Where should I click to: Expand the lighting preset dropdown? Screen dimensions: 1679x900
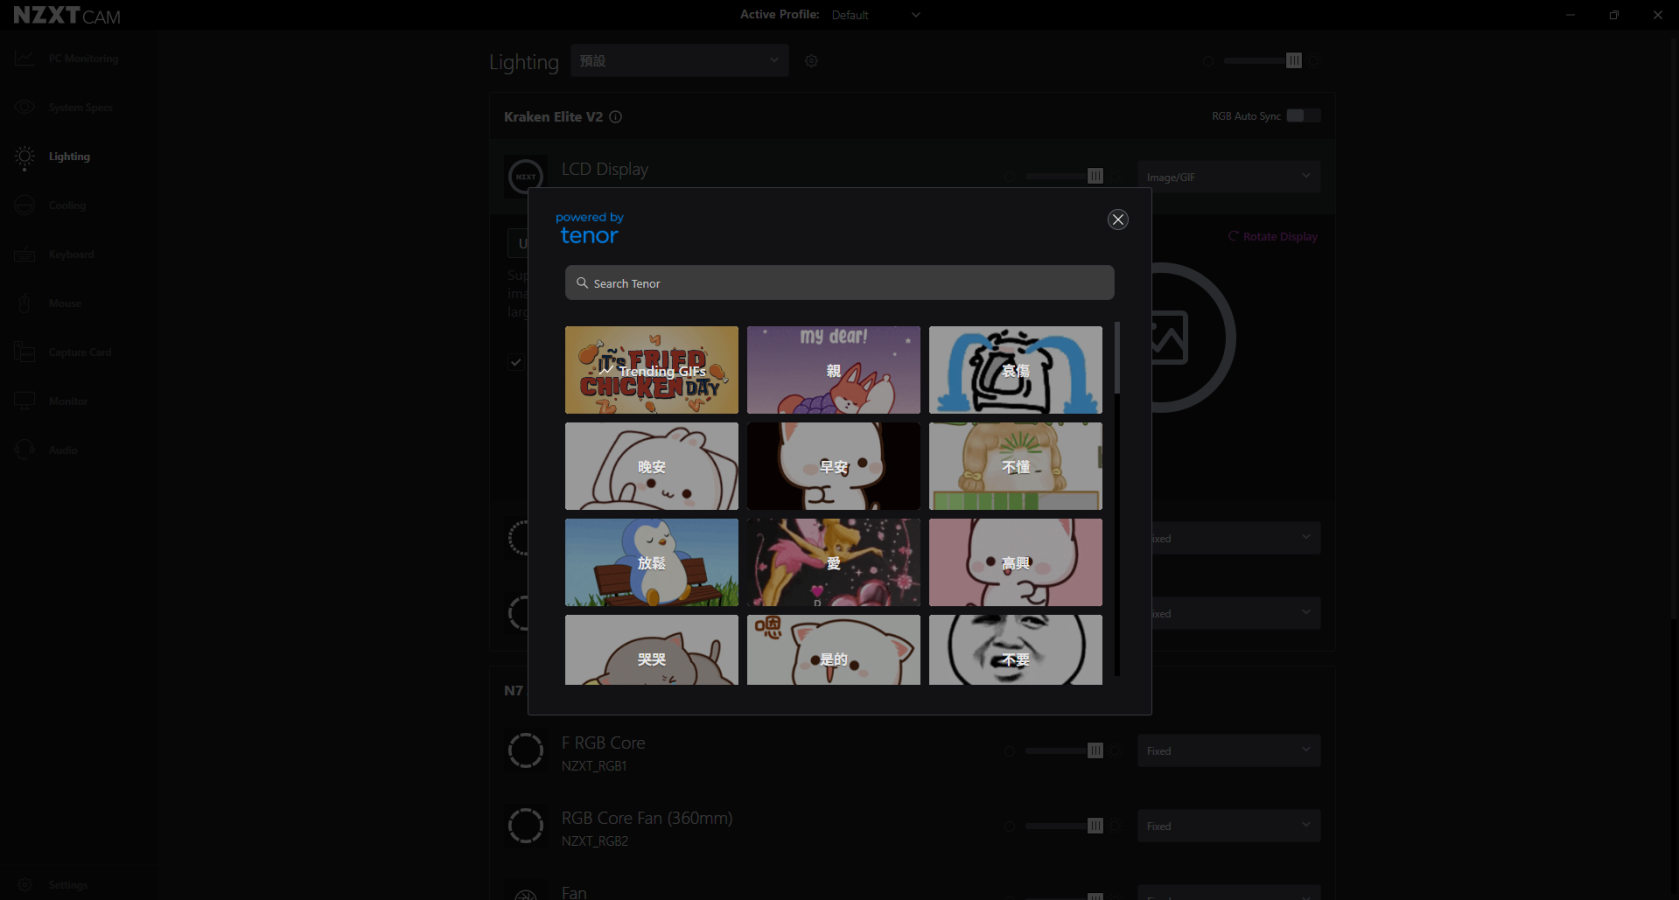[x=679, y=61]
